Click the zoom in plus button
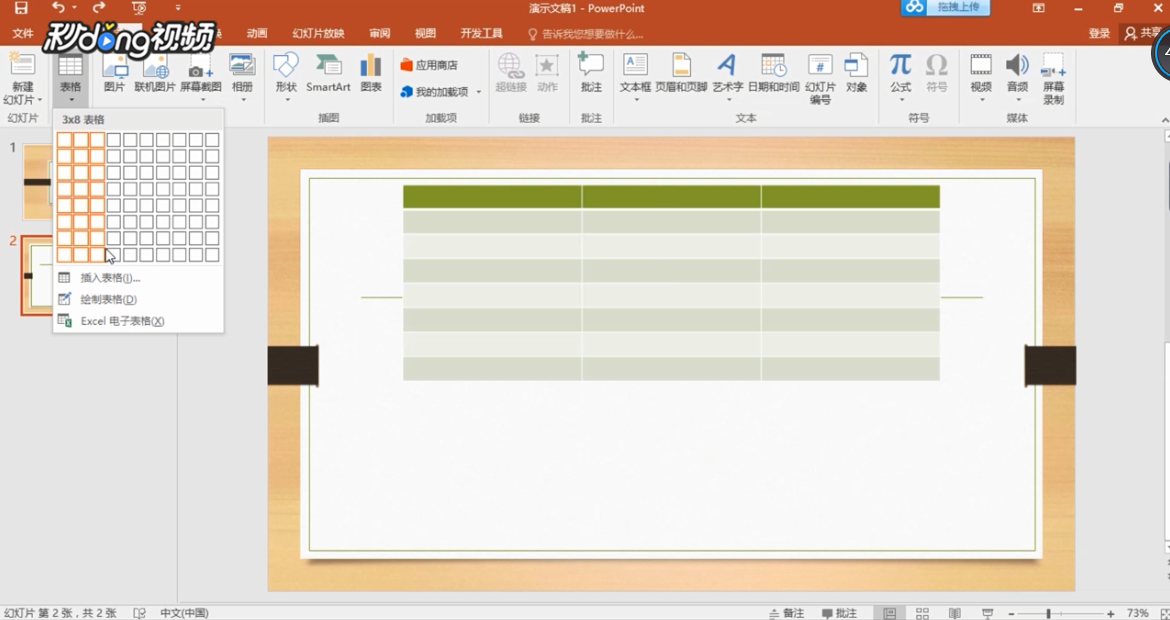 coord(1111,613)
